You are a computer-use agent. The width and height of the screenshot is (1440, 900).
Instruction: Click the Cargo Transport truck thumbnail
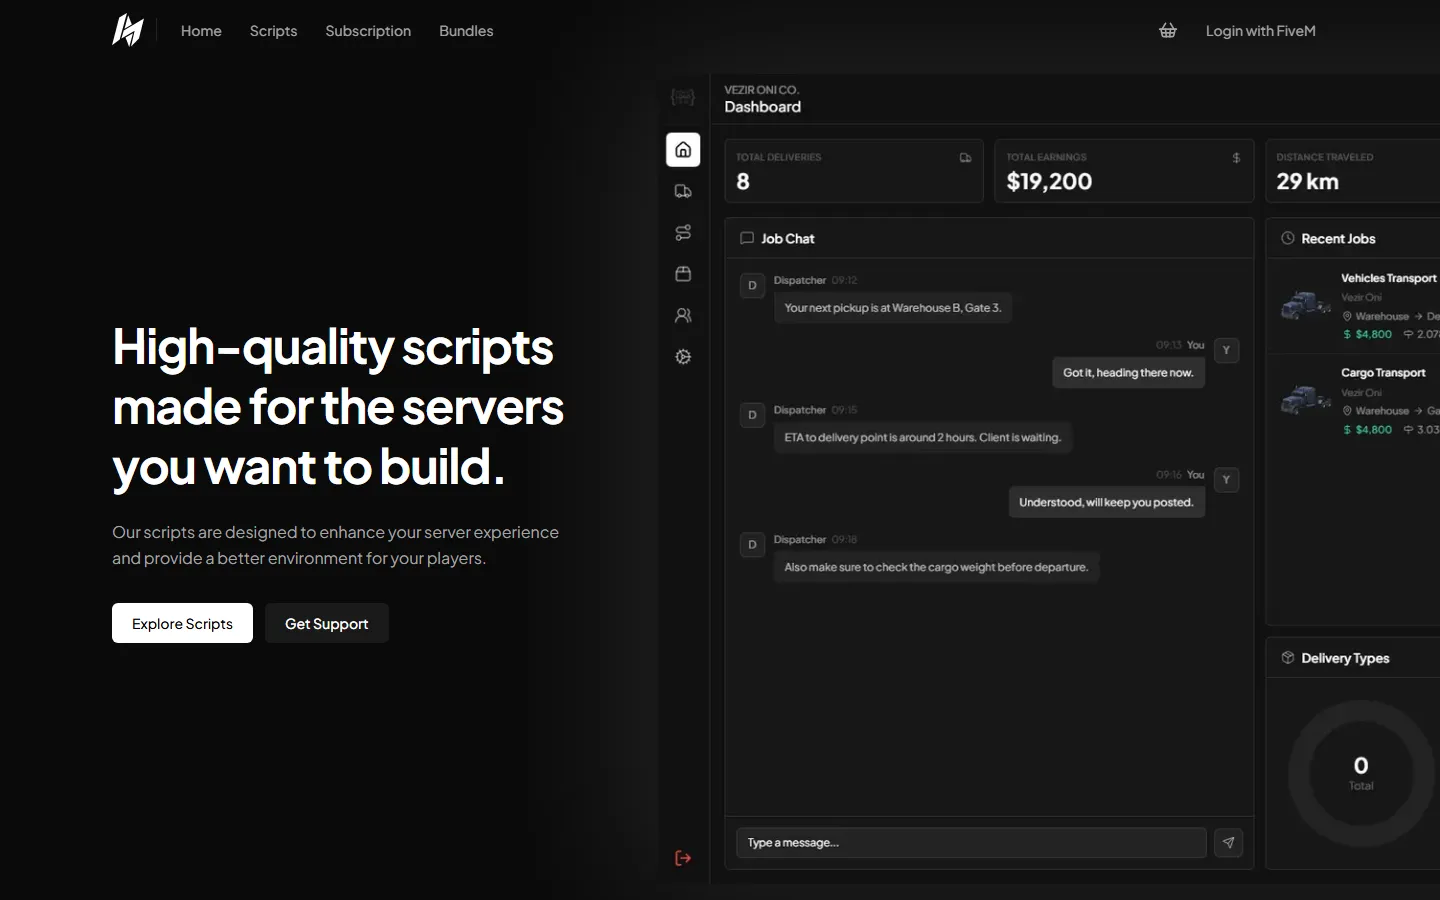point(1306,399)
